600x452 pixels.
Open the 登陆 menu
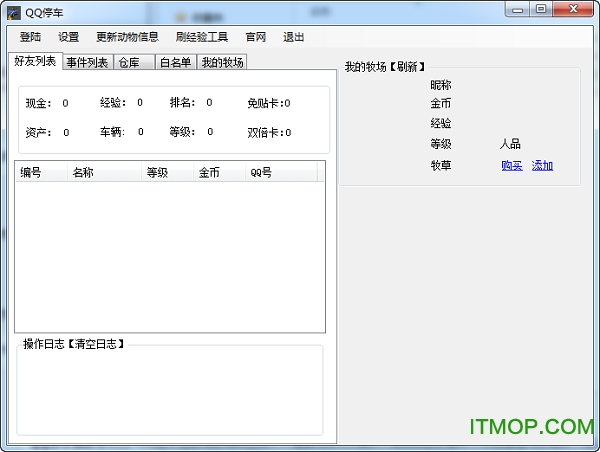[x=31, y=37]
